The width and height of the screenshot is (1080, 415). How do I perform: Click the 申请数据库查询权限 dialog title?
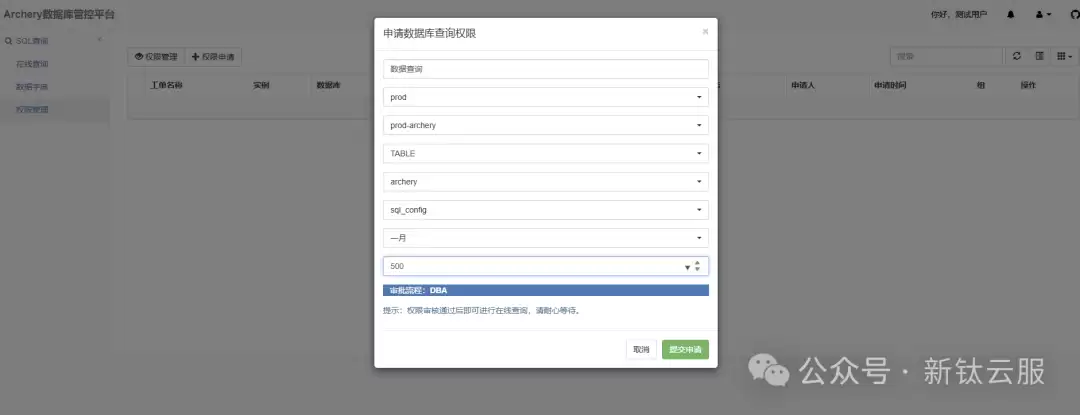(429, 33)
